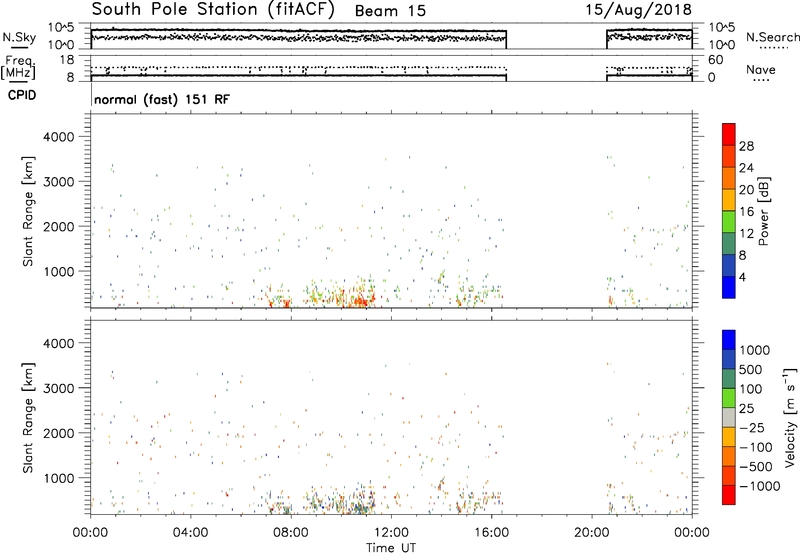
Task: Select the -100 label on the Velocity colorbar
Action: pyautogui.click(x=755, y=447)
